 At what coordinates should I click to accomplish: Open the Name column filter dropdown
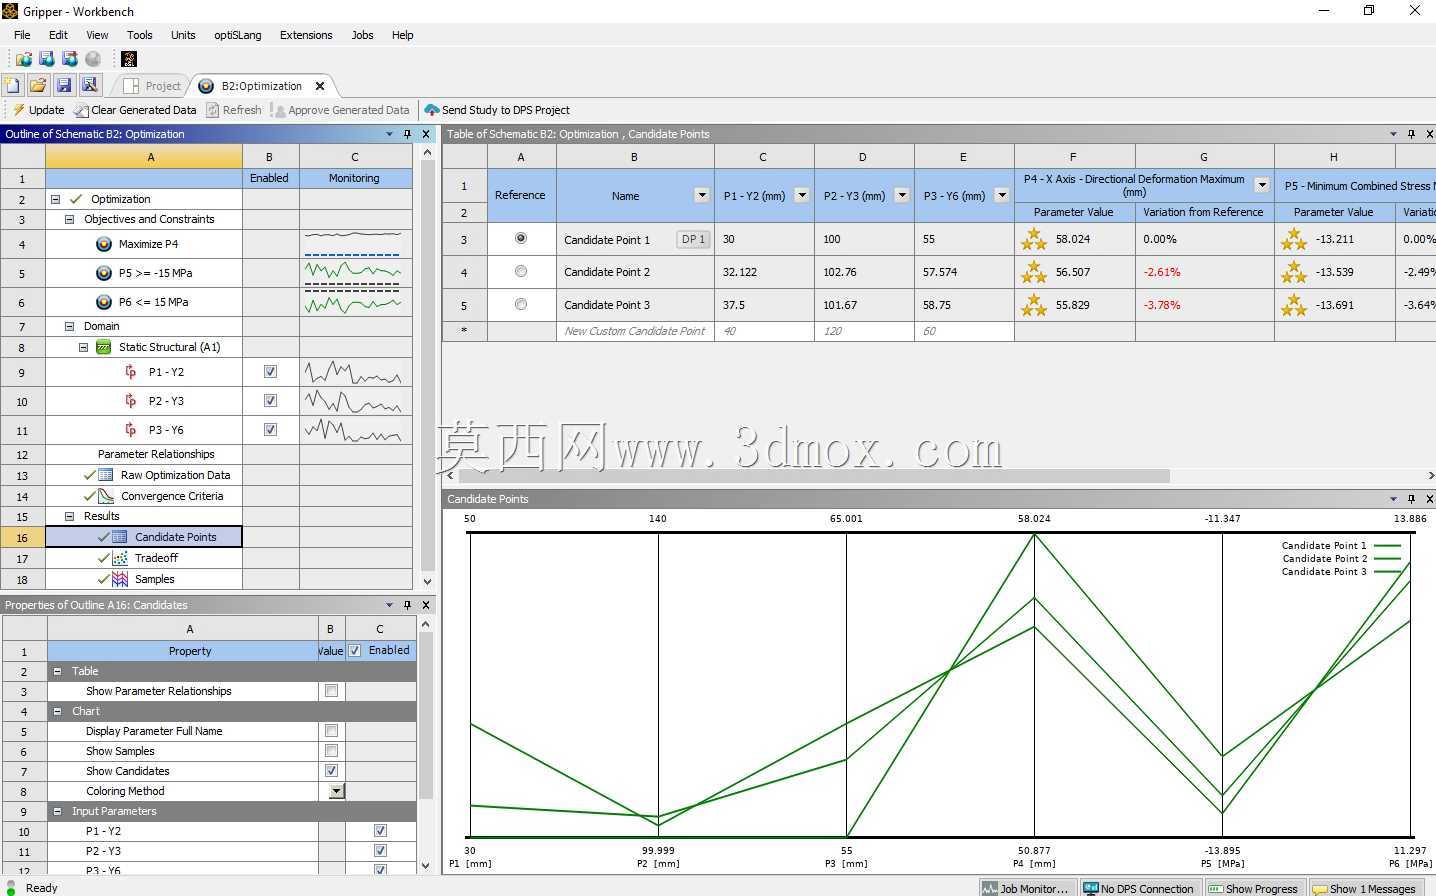[702, 196]
